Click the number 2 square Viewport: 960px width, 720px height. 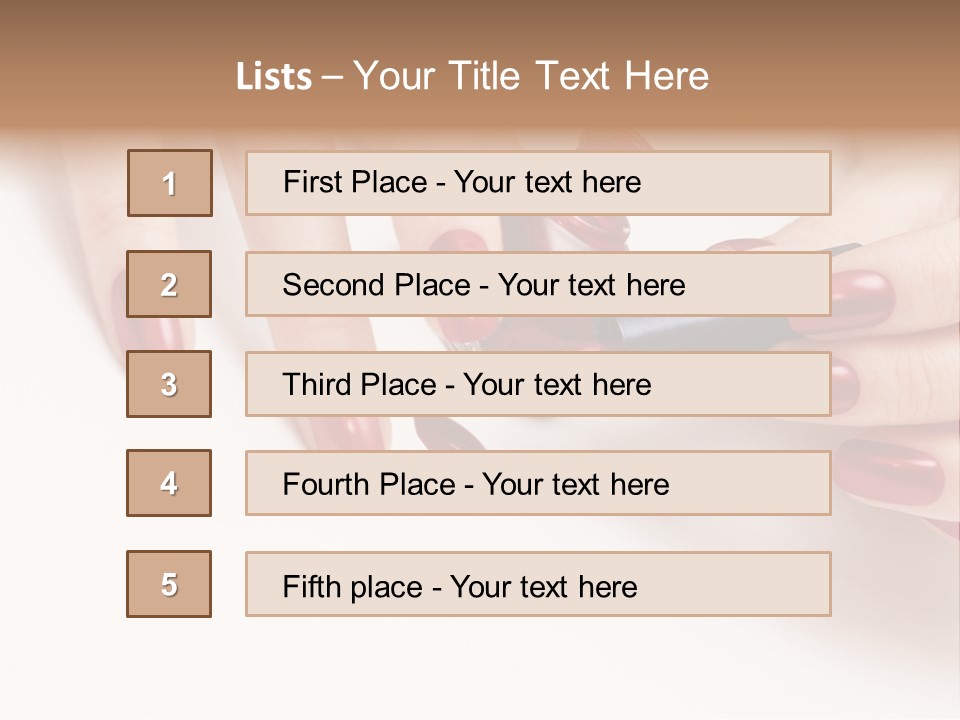tap(169, 284)
